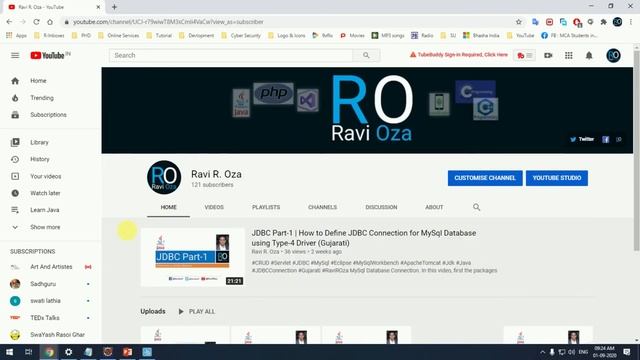The width and height of the screenshot is (640, 360).
Task: Open the Movies bookmark
Action: coord(352,36)
